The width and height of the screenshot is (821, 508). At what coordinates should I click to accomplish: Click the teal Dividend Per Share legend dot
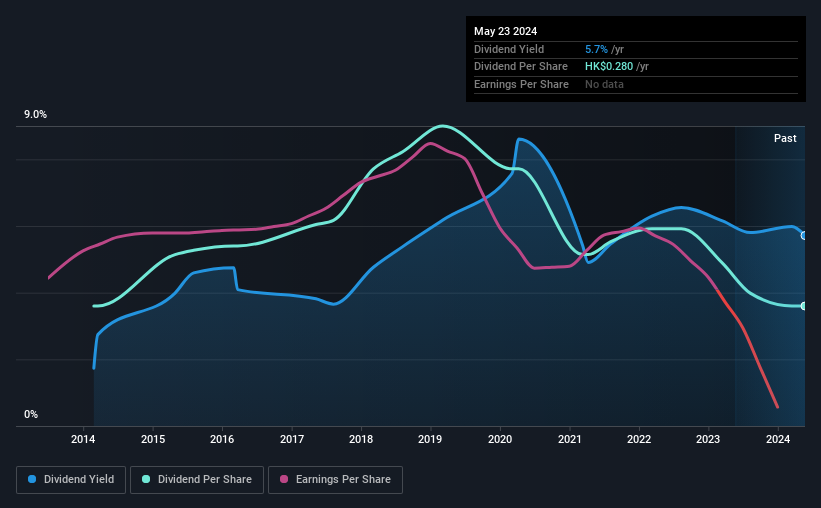coord(146,479)
